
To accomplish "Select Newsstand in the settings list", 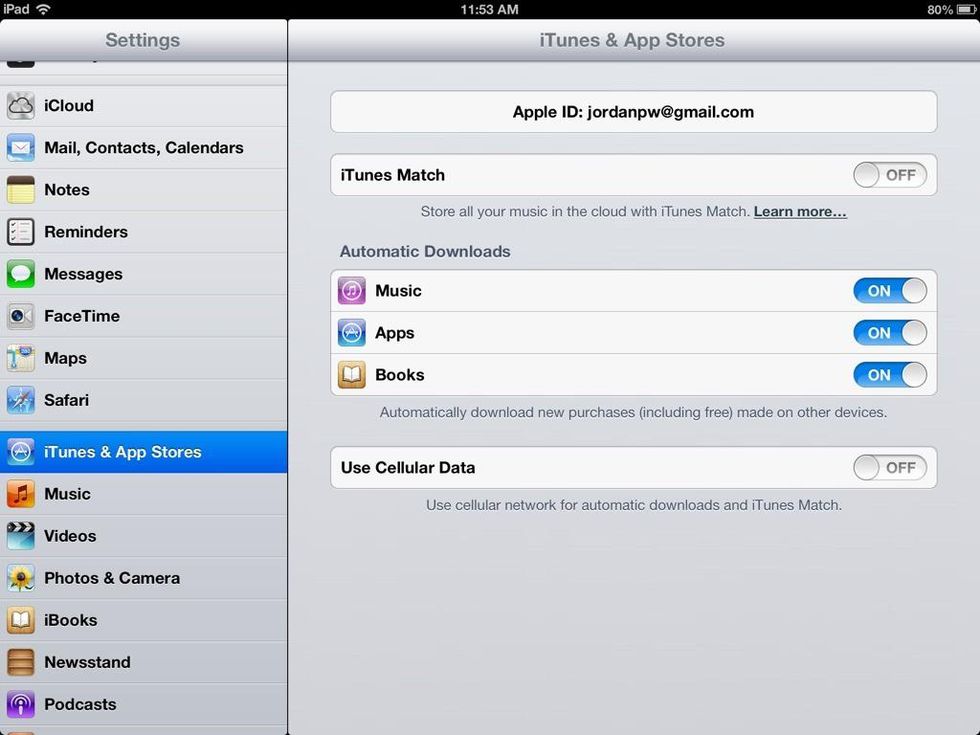I will (87, 662).
